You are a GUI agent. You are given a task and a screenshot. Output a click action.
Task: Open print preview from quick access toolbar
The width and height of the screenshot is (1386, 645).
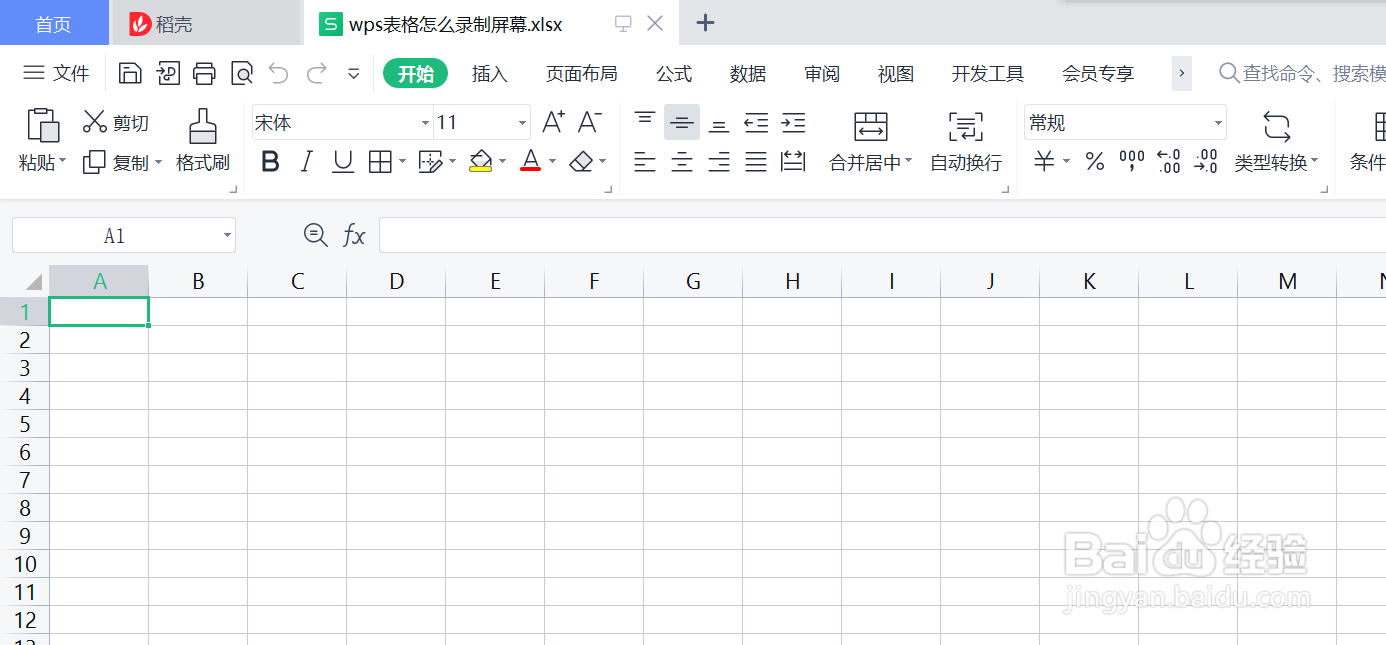coord(242,73)
